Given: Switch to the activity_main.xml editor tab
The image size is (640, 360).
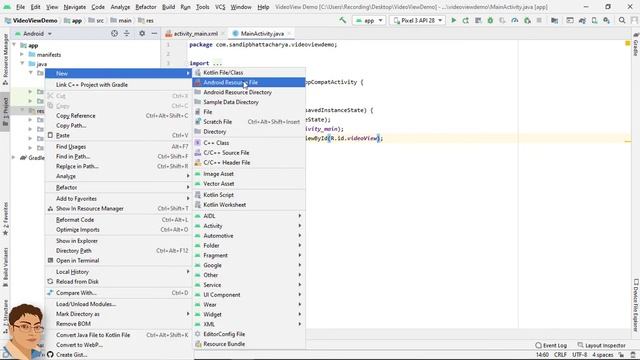Looking at the screenshot, I should coord(196,33).
